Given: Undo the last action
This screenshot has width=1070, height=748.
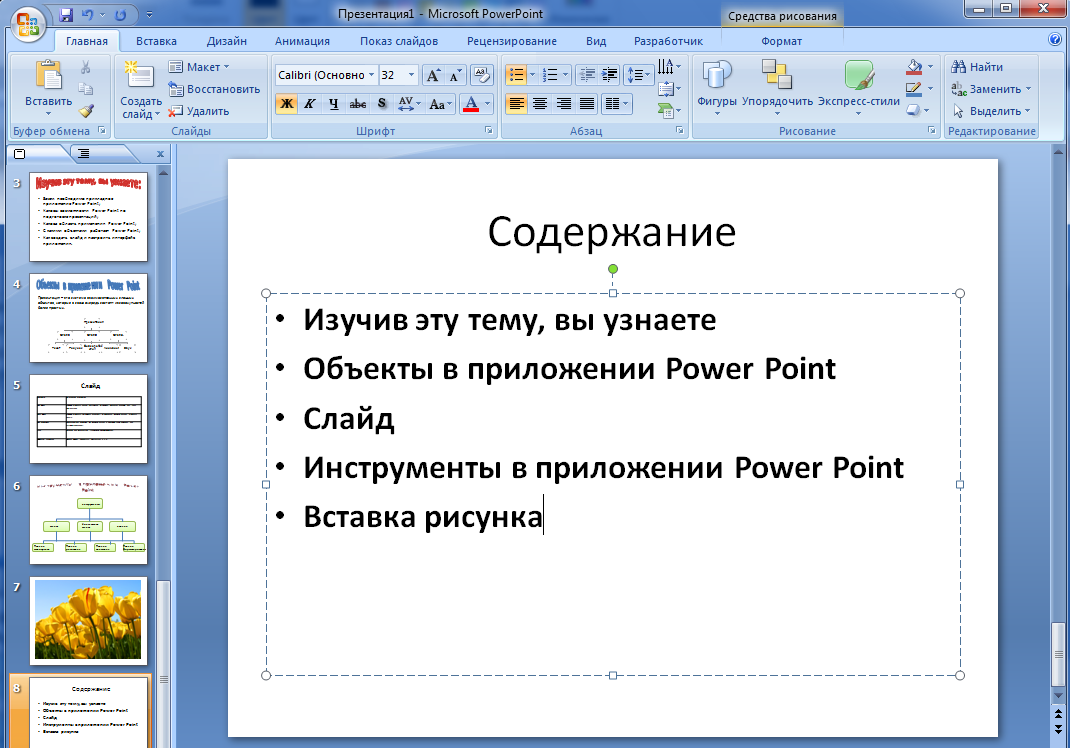Looking at the screenshot, I should click(87, 14).
